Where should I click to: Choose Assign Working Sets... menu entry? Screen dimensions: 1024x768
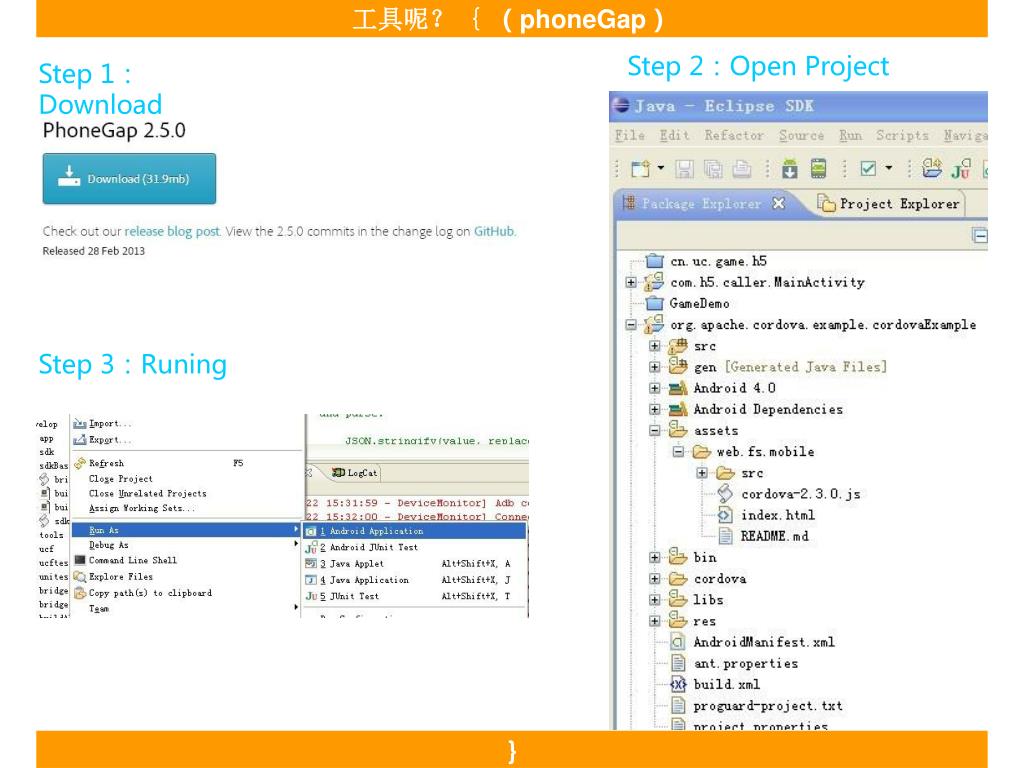coord(142,508)
